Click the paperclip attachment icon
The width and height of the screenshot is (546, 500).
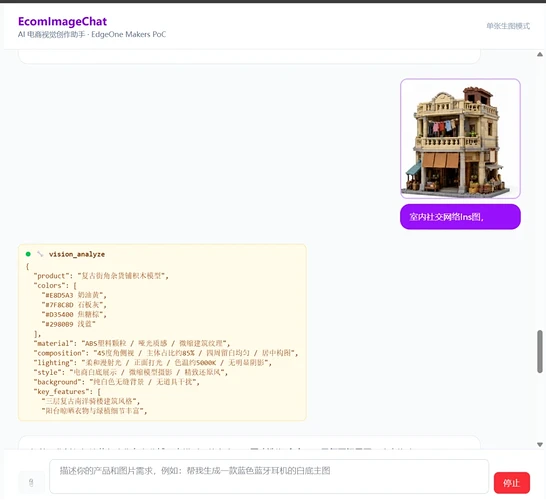click(31, 482)
